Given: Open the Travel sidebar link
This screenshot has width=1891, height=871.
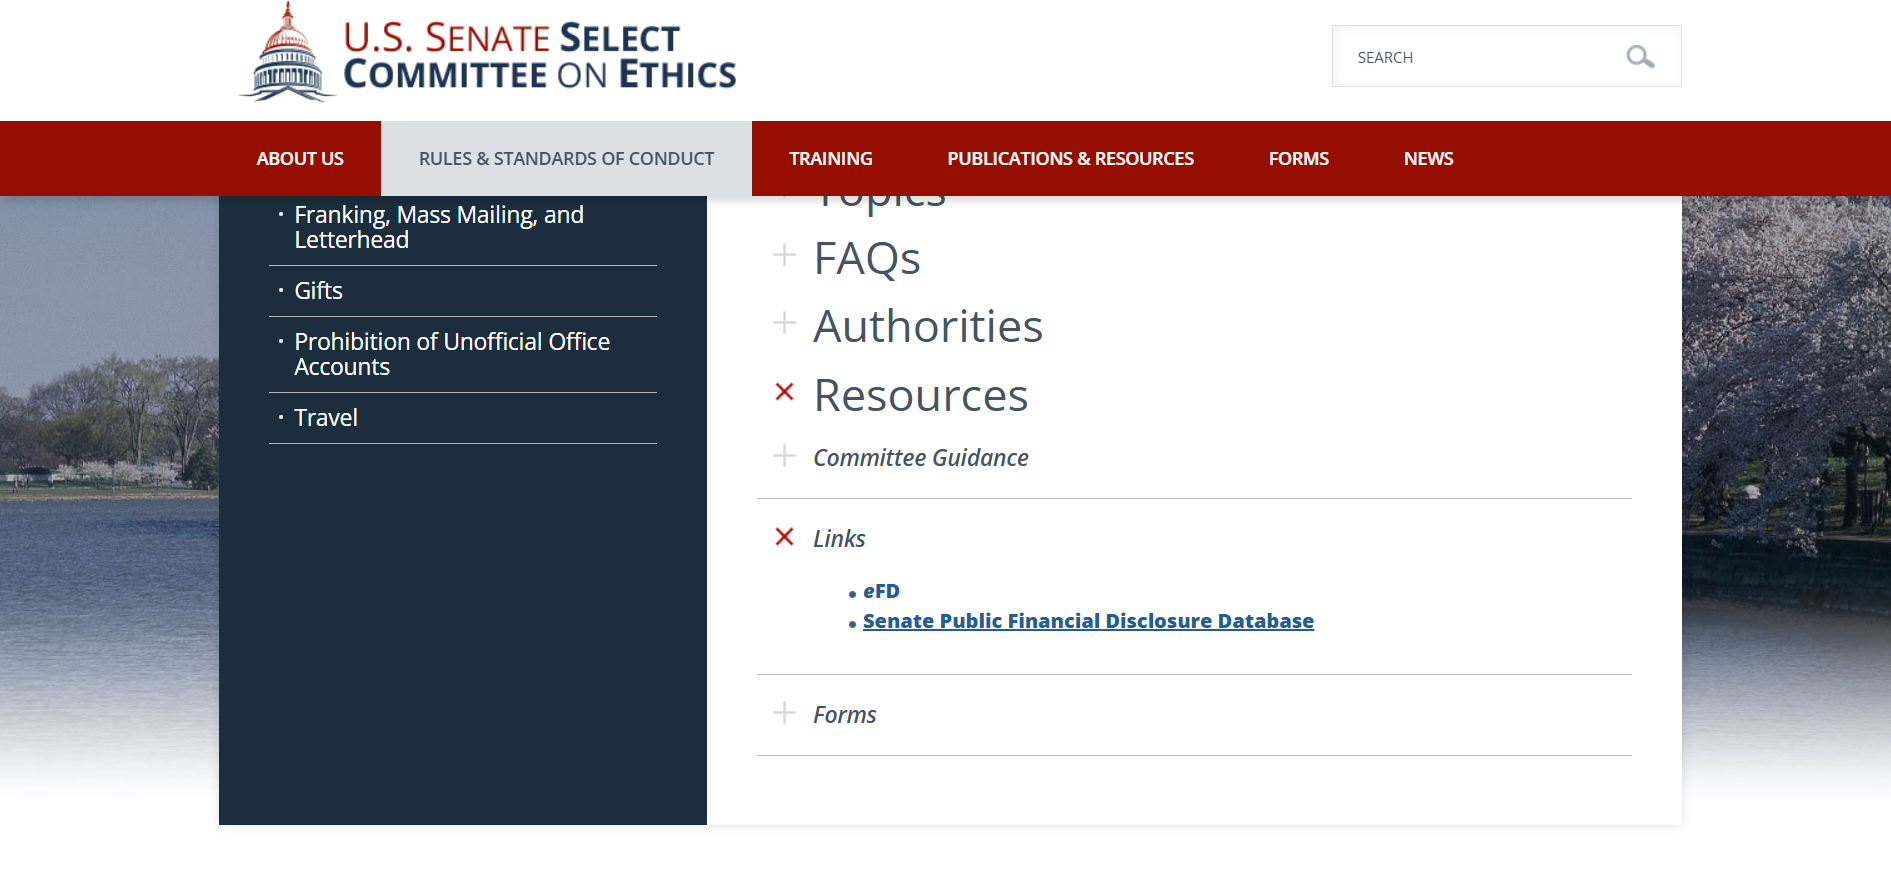Looking at the screenshot, I should 326,418.
